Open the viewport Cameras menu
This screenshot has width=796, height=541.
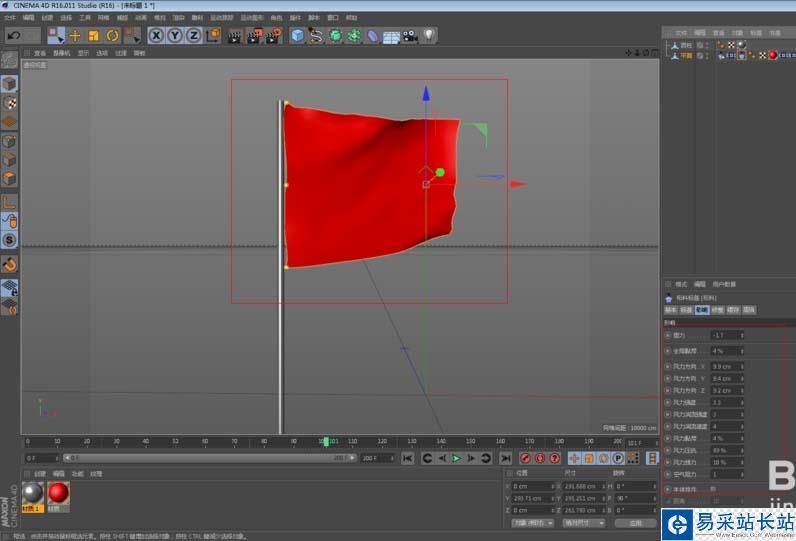pos(62,53)
